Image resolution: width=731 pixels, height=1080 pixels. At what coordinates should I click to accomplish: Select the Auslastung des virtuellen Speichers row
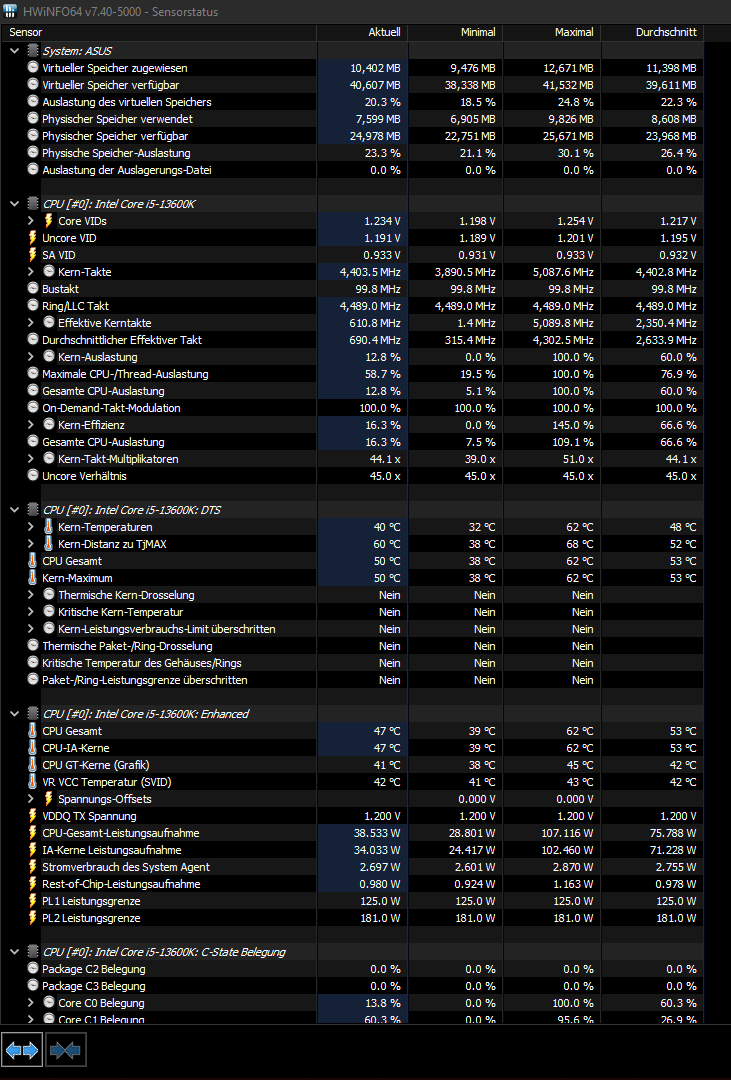(352, 102)
